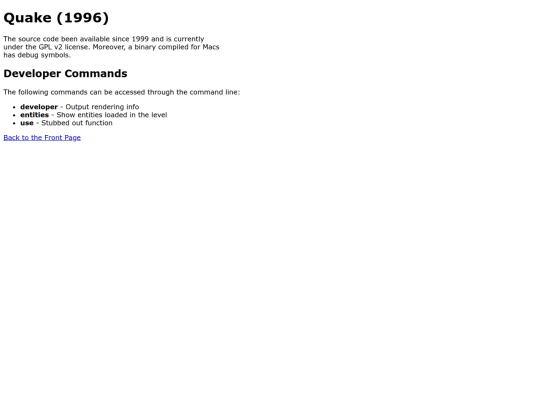Click the words binary compiled for Macs

point(177,47)
